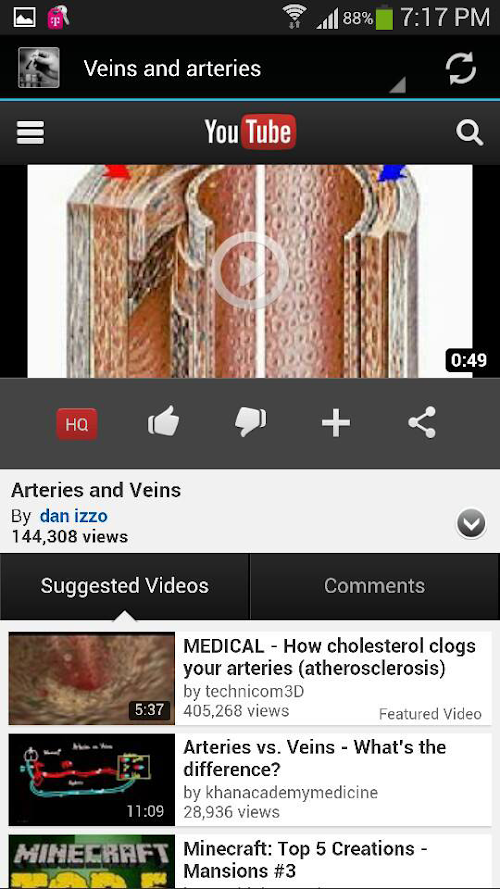Switch to the Comments tab
The width and height of the screenshot is (500, 889).
point(375,586)
